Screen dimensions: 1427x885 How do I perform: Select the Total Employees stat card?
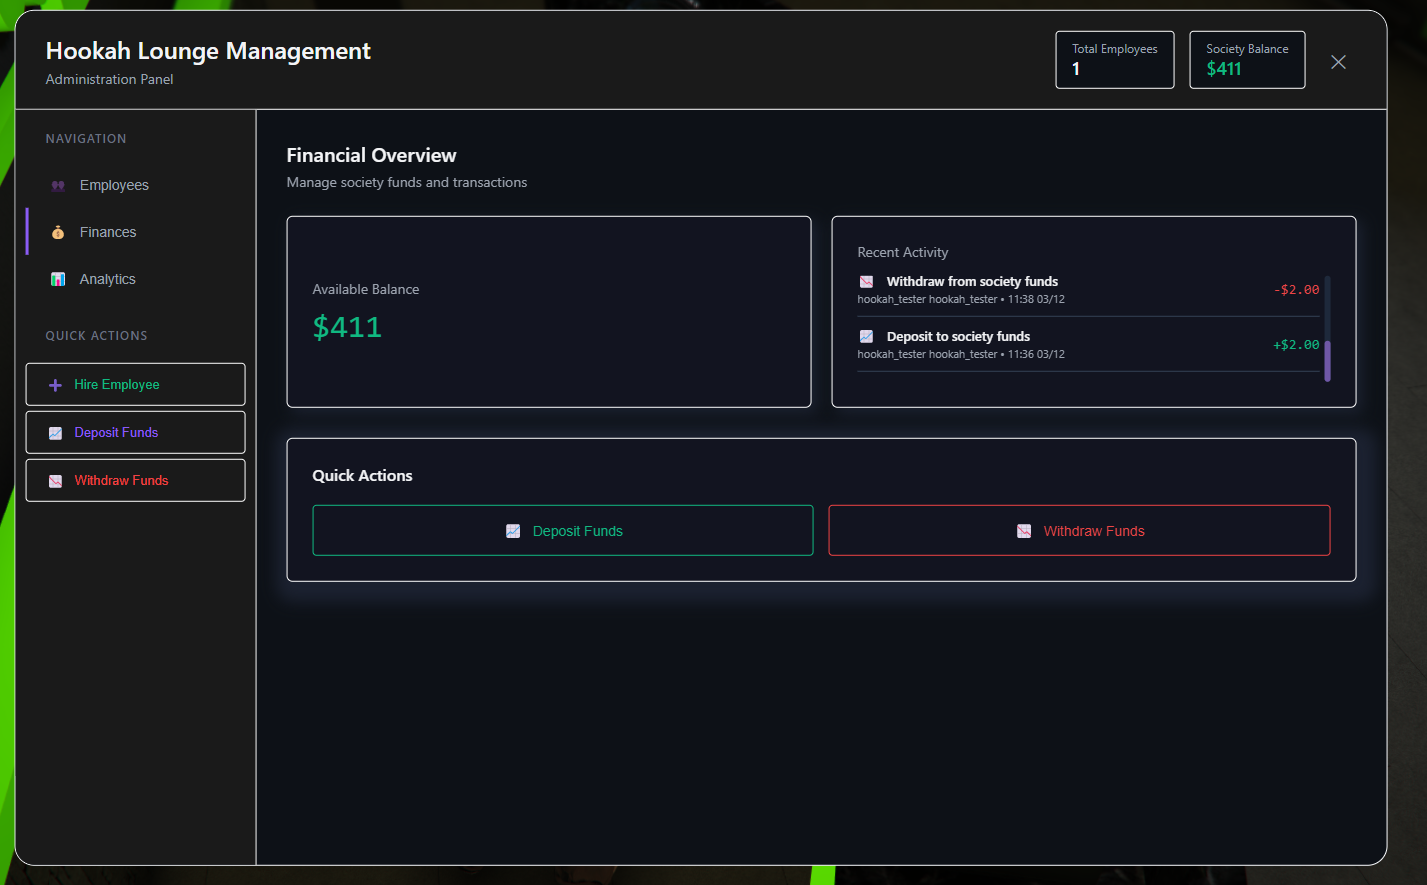pos(1114,60)
